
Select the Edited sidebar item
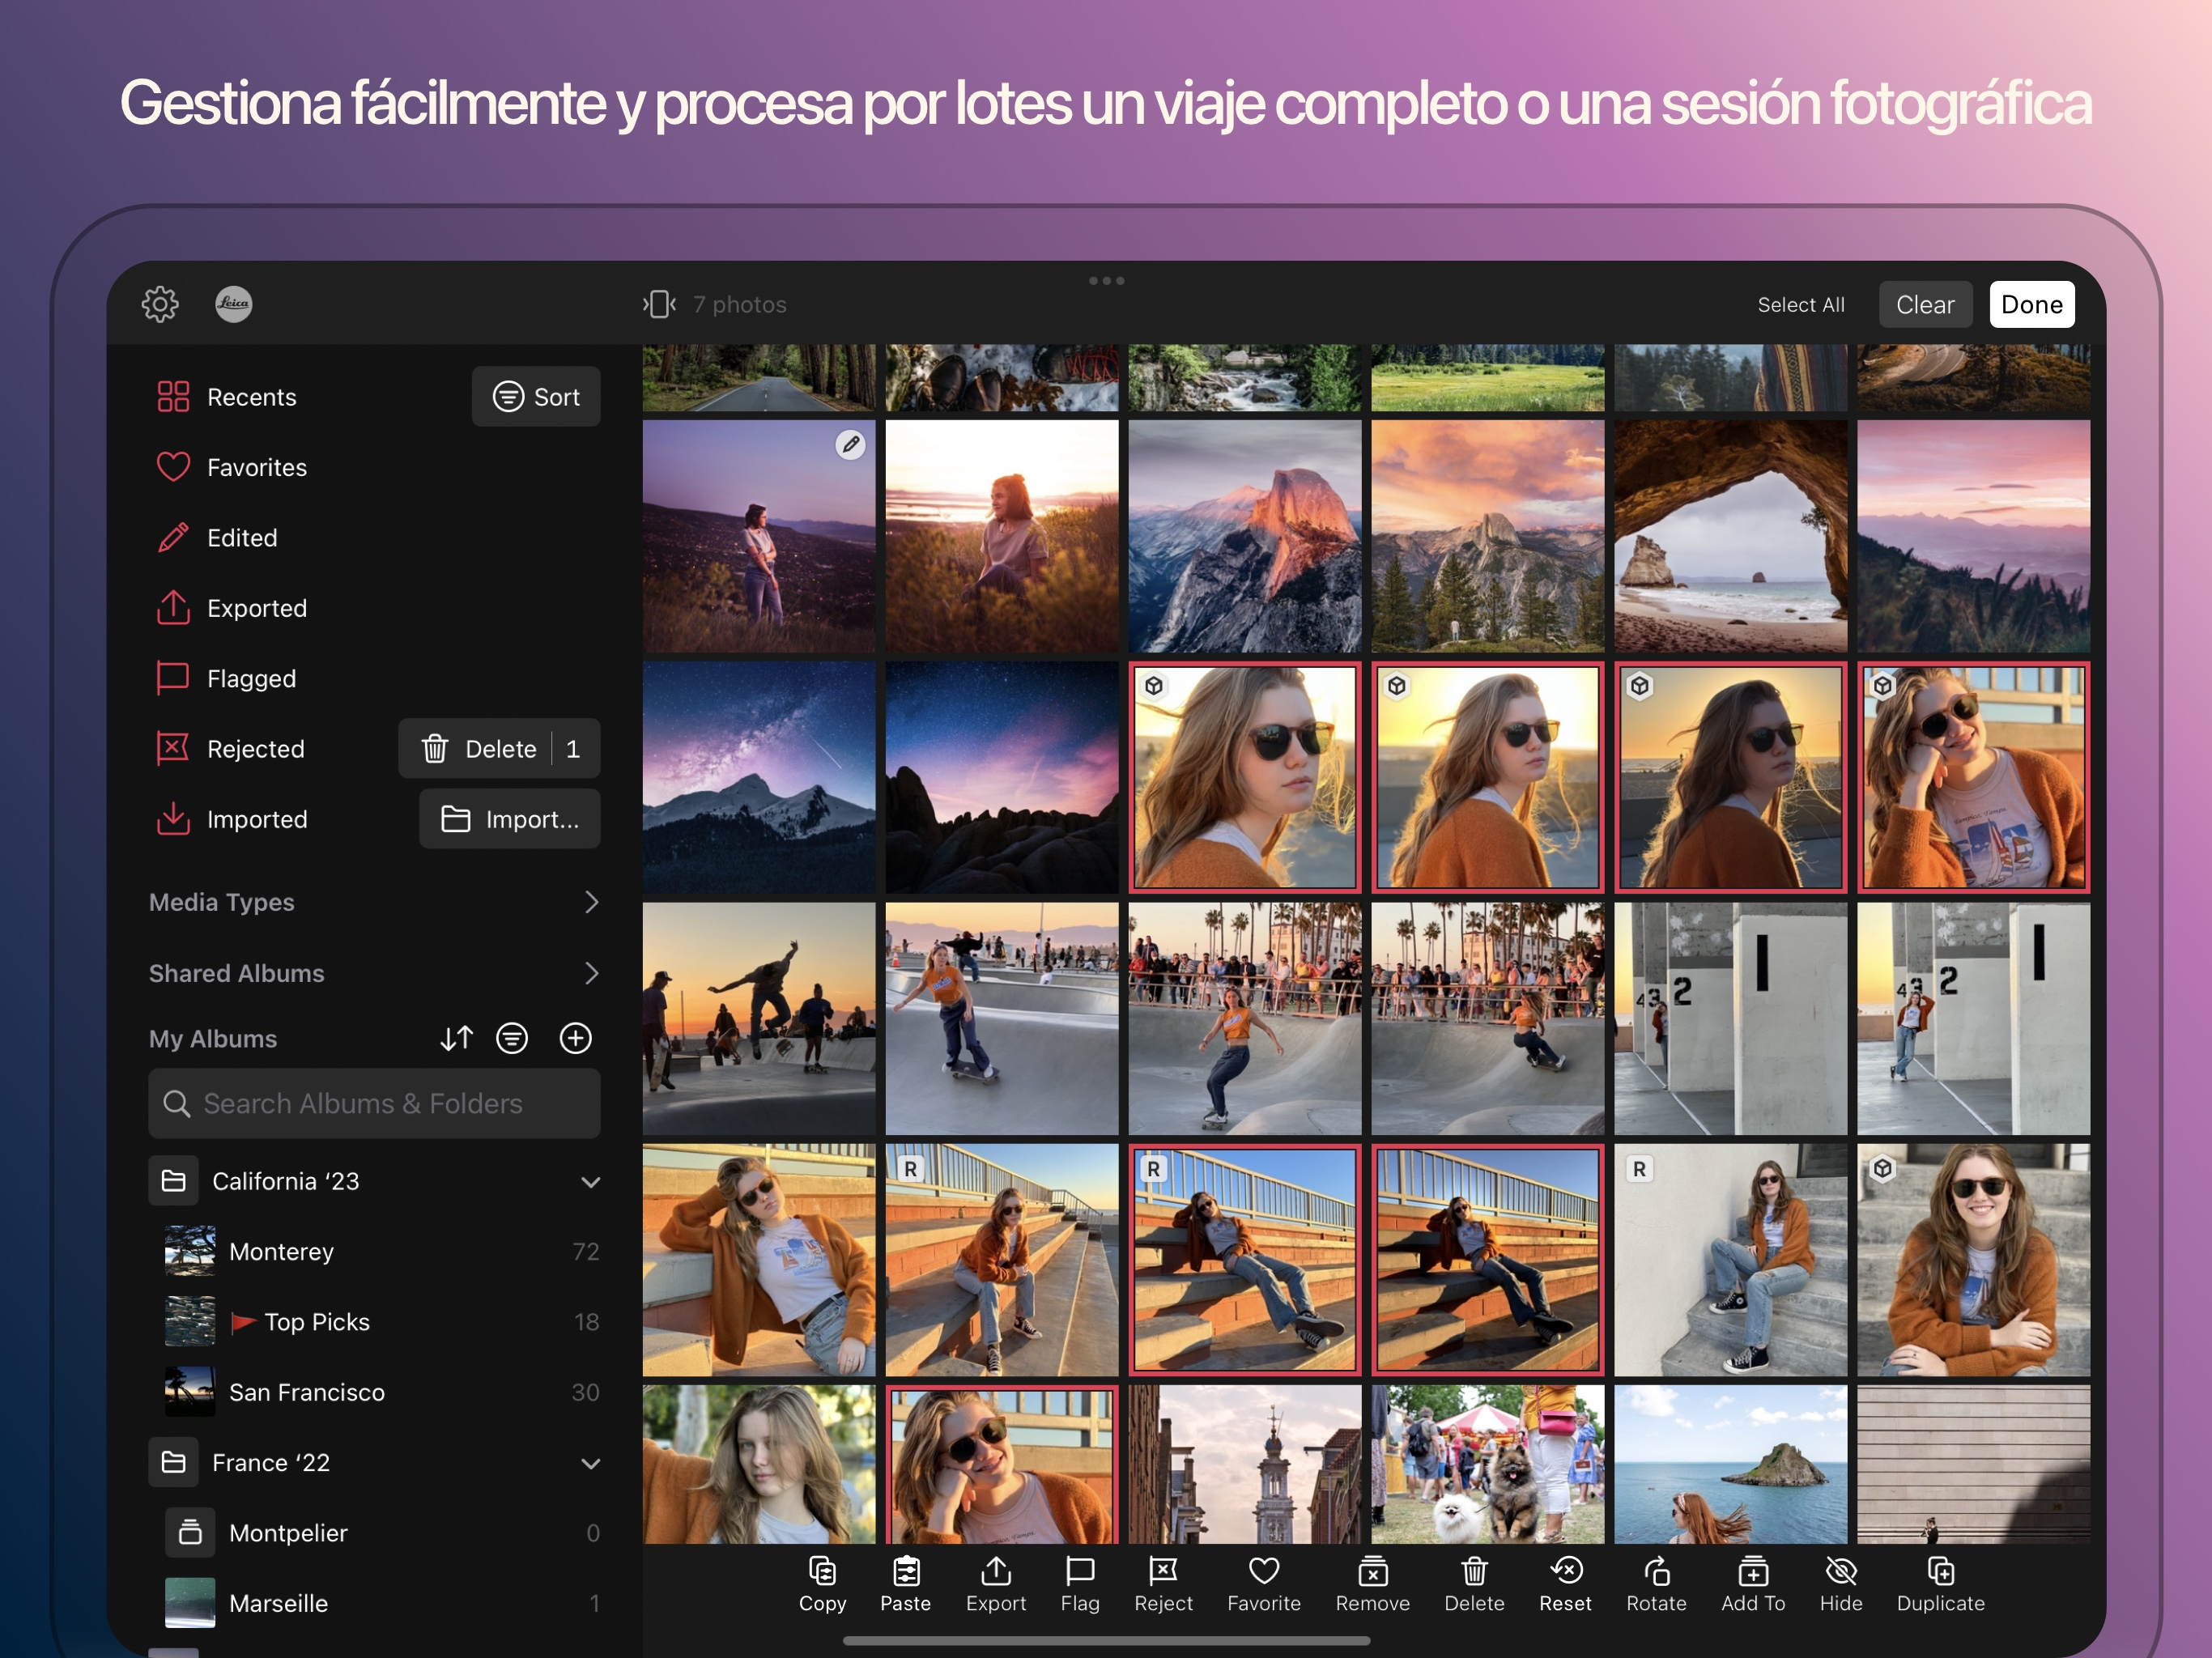pyautogui.click(x=241, y=538)
